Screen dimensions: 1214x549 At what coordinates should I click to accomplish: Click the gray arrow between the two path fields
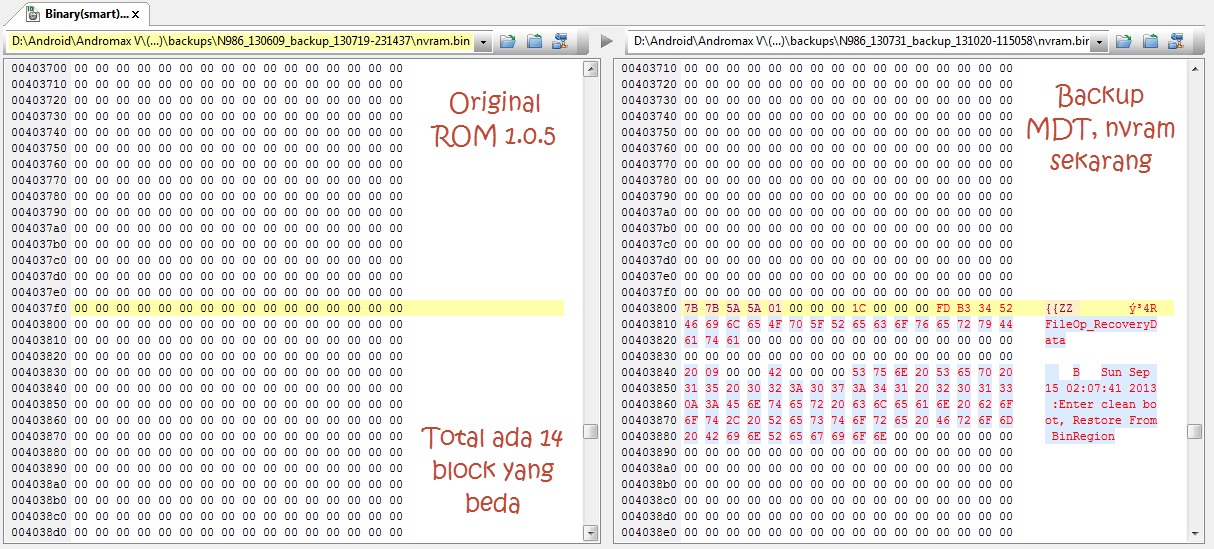pos(606,41)
